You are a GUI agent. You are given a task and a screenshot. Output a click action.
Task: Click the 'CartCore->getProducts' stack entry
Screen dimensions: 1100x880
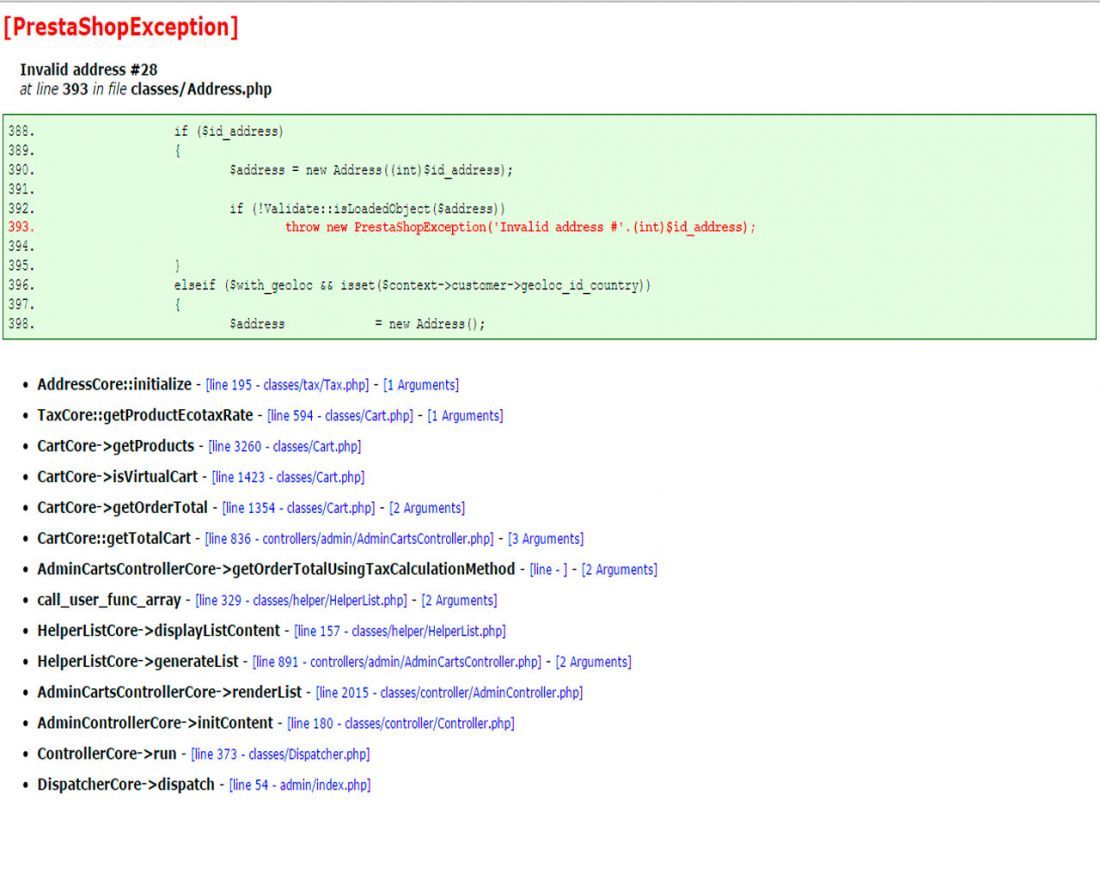(116, 447)
